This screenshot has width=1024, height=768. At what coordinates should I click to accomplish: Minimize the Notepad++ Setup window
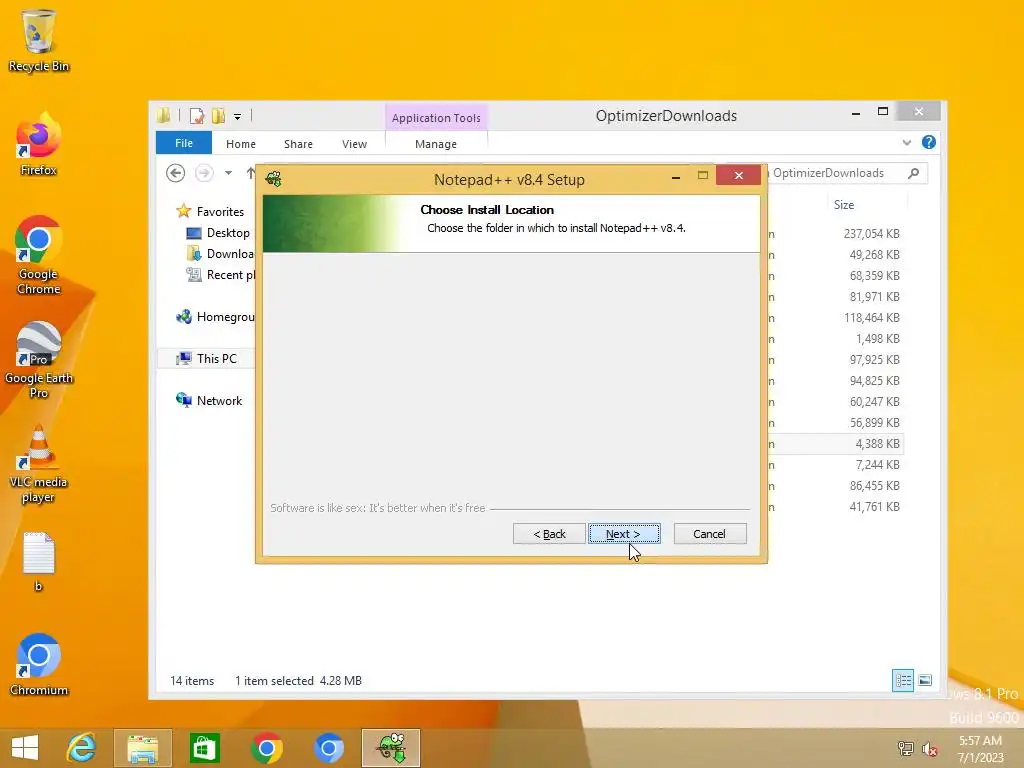point(676,176)
